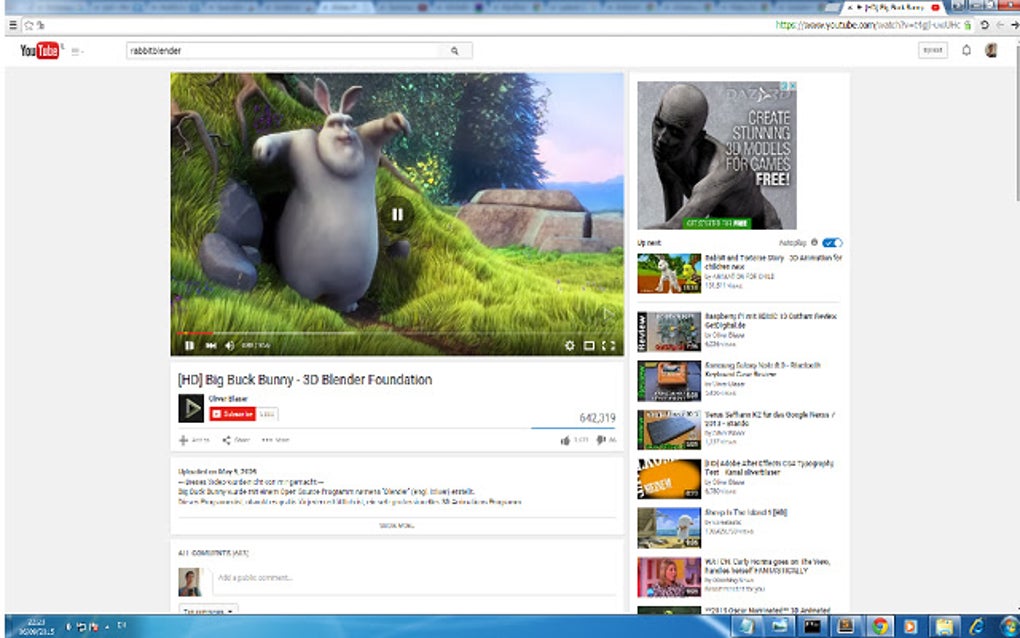Switch to theater mode
1020x638 pixels.
(588, 347)
